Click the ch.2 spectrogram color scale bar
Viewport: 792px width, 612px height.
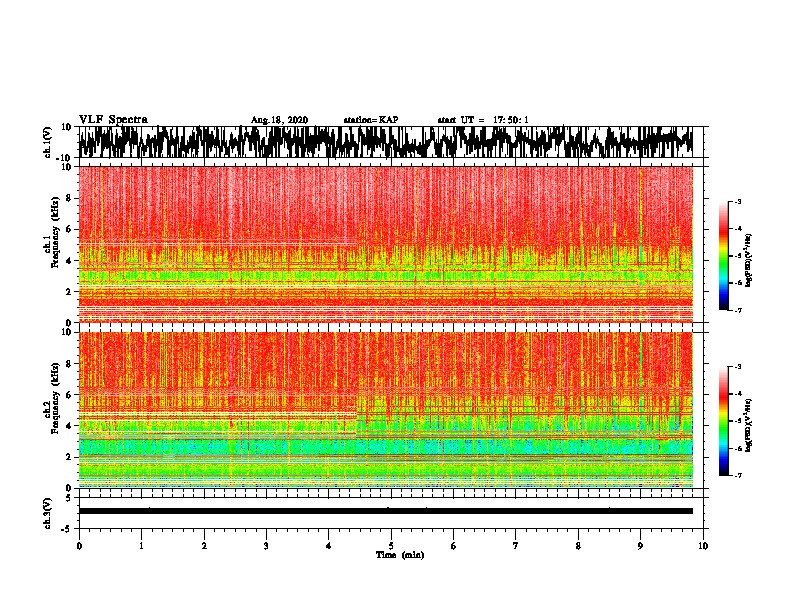click(723, 421)
